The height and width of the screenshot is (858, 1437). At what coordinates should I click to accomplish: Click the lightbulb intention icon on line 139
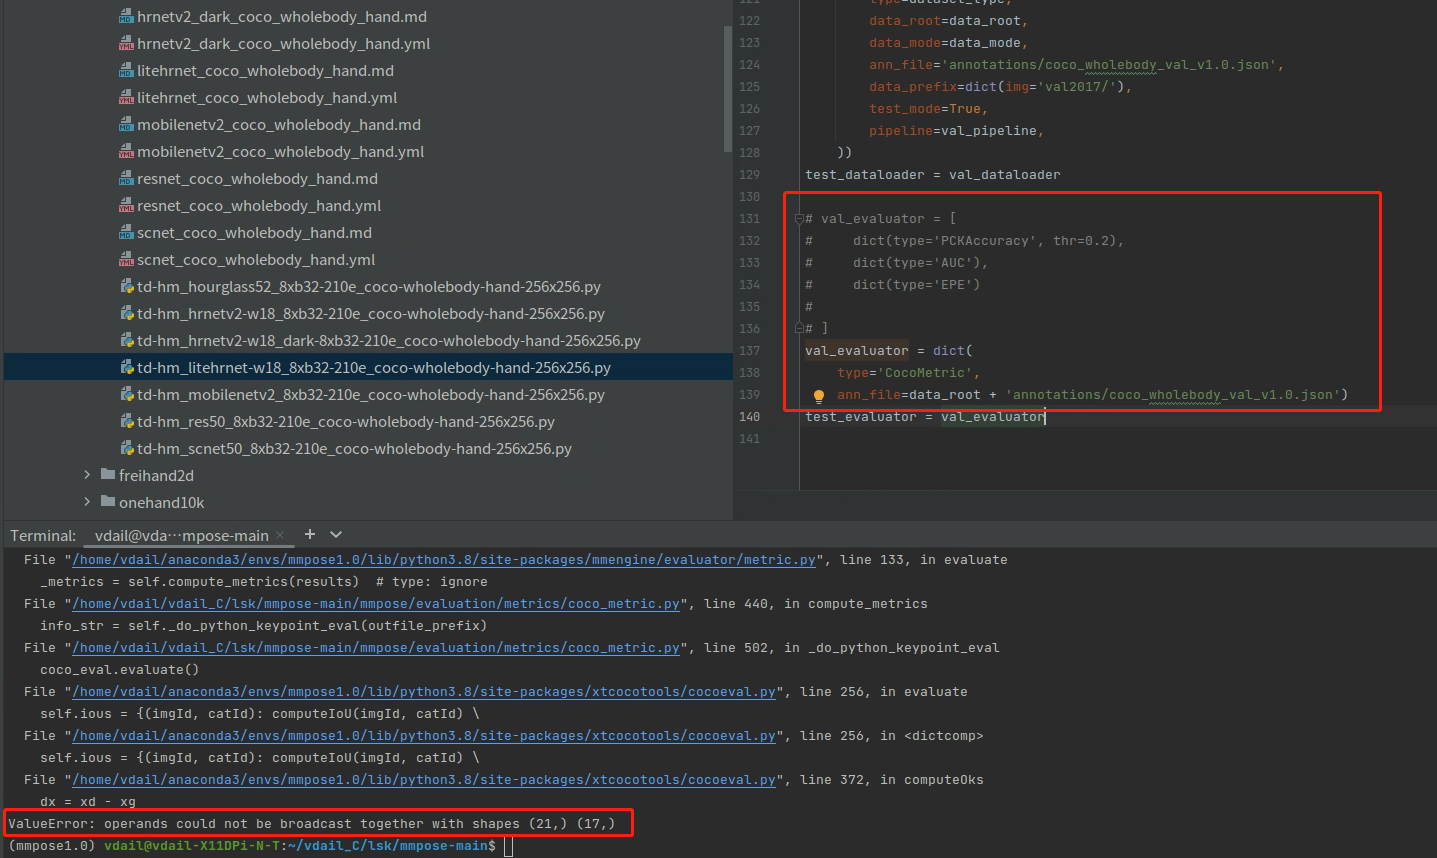[819, 395]
